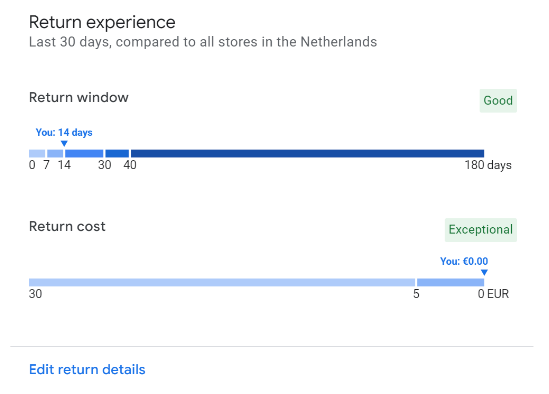Screen dimensions: 549x394
Task: Click the You: 14 days marker triangle
Action: tap(64, 144)
